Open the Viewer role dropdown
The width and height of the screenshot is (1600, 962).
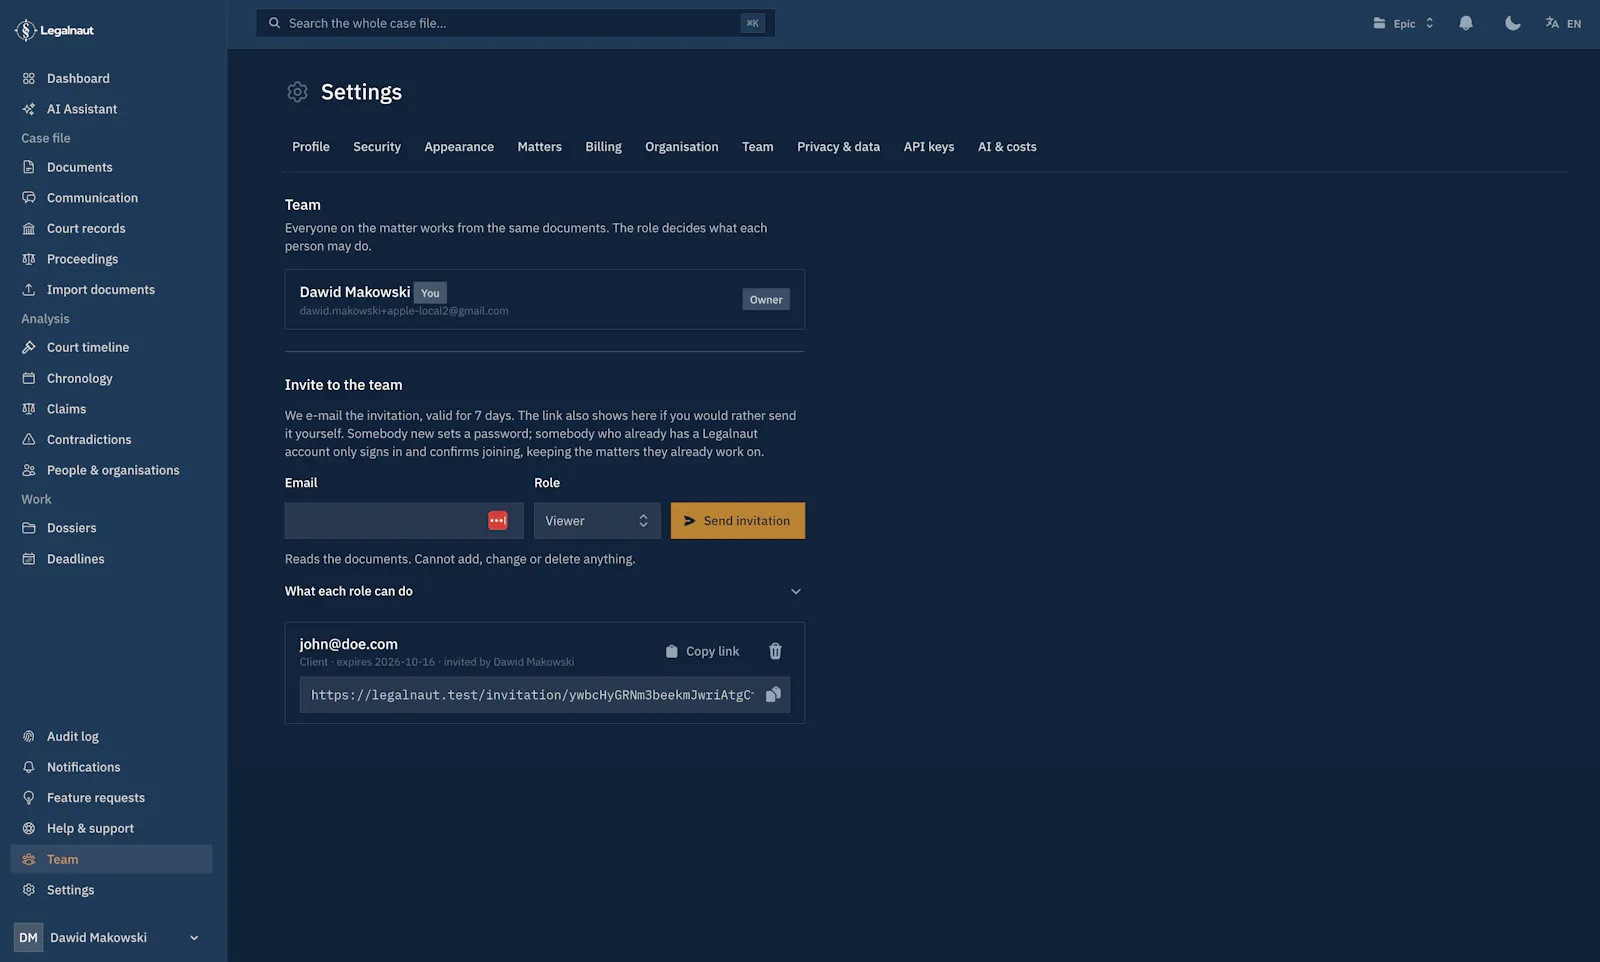(597, 521)
